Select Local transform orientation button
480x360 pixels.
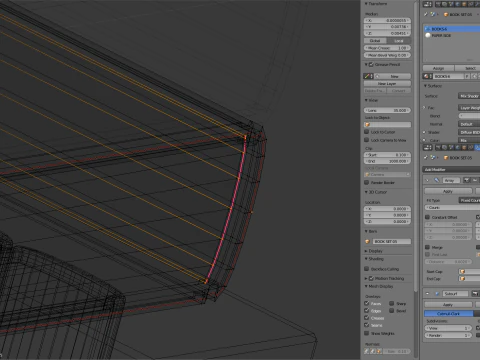pos(399,41)
